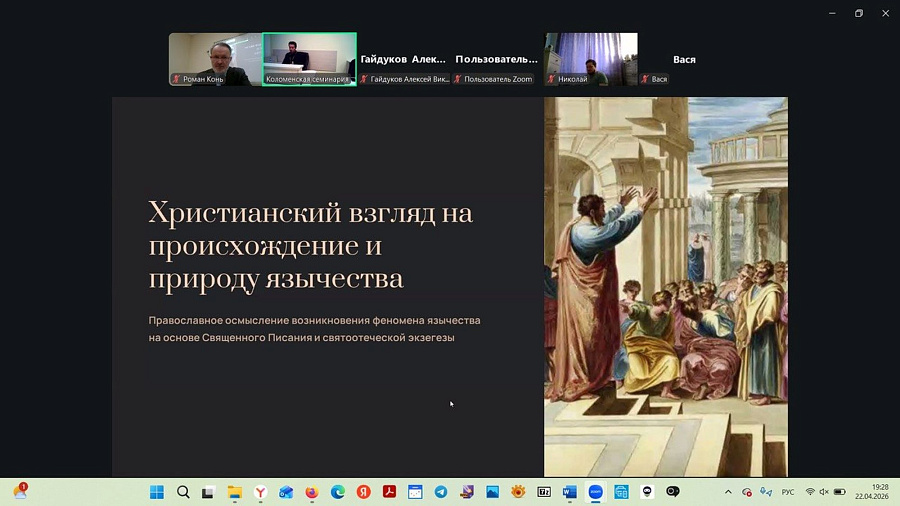Open Telegram from the taskbar
The image size is (900, 506).
point(441,492)
